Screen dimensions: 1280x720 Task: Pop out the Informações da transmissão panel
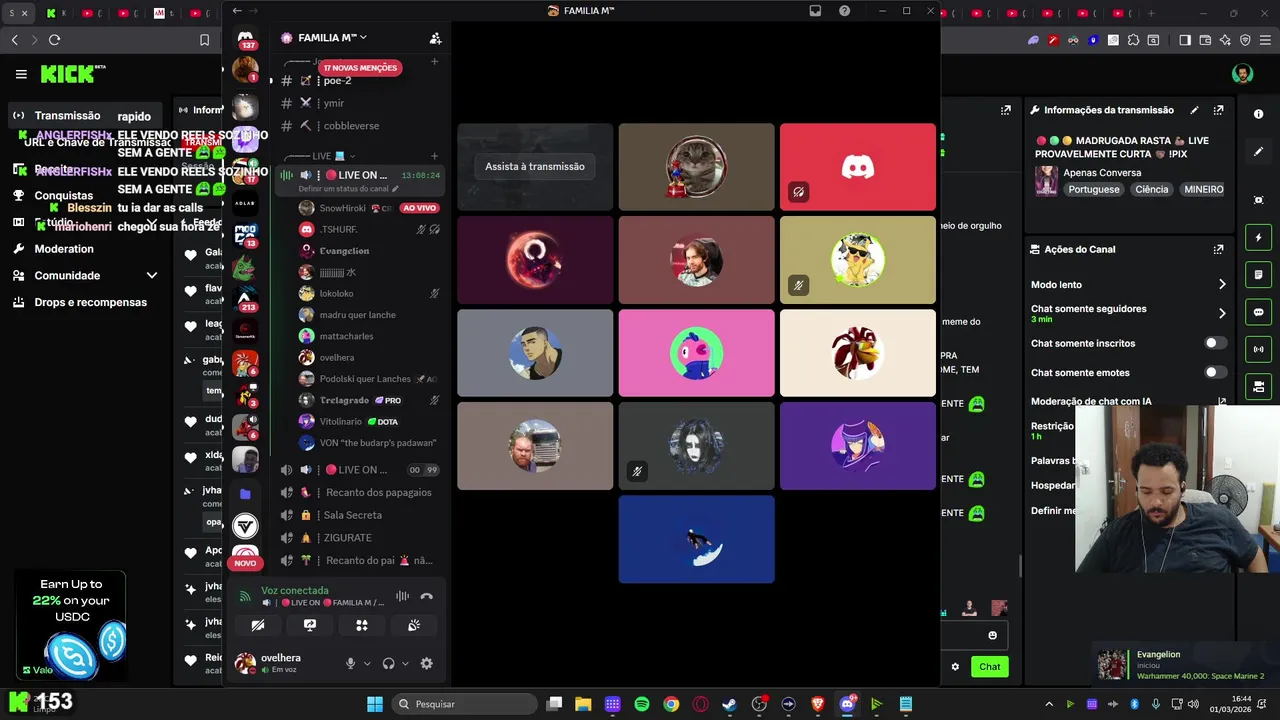pyautogui.click(x=1218, y=110)
